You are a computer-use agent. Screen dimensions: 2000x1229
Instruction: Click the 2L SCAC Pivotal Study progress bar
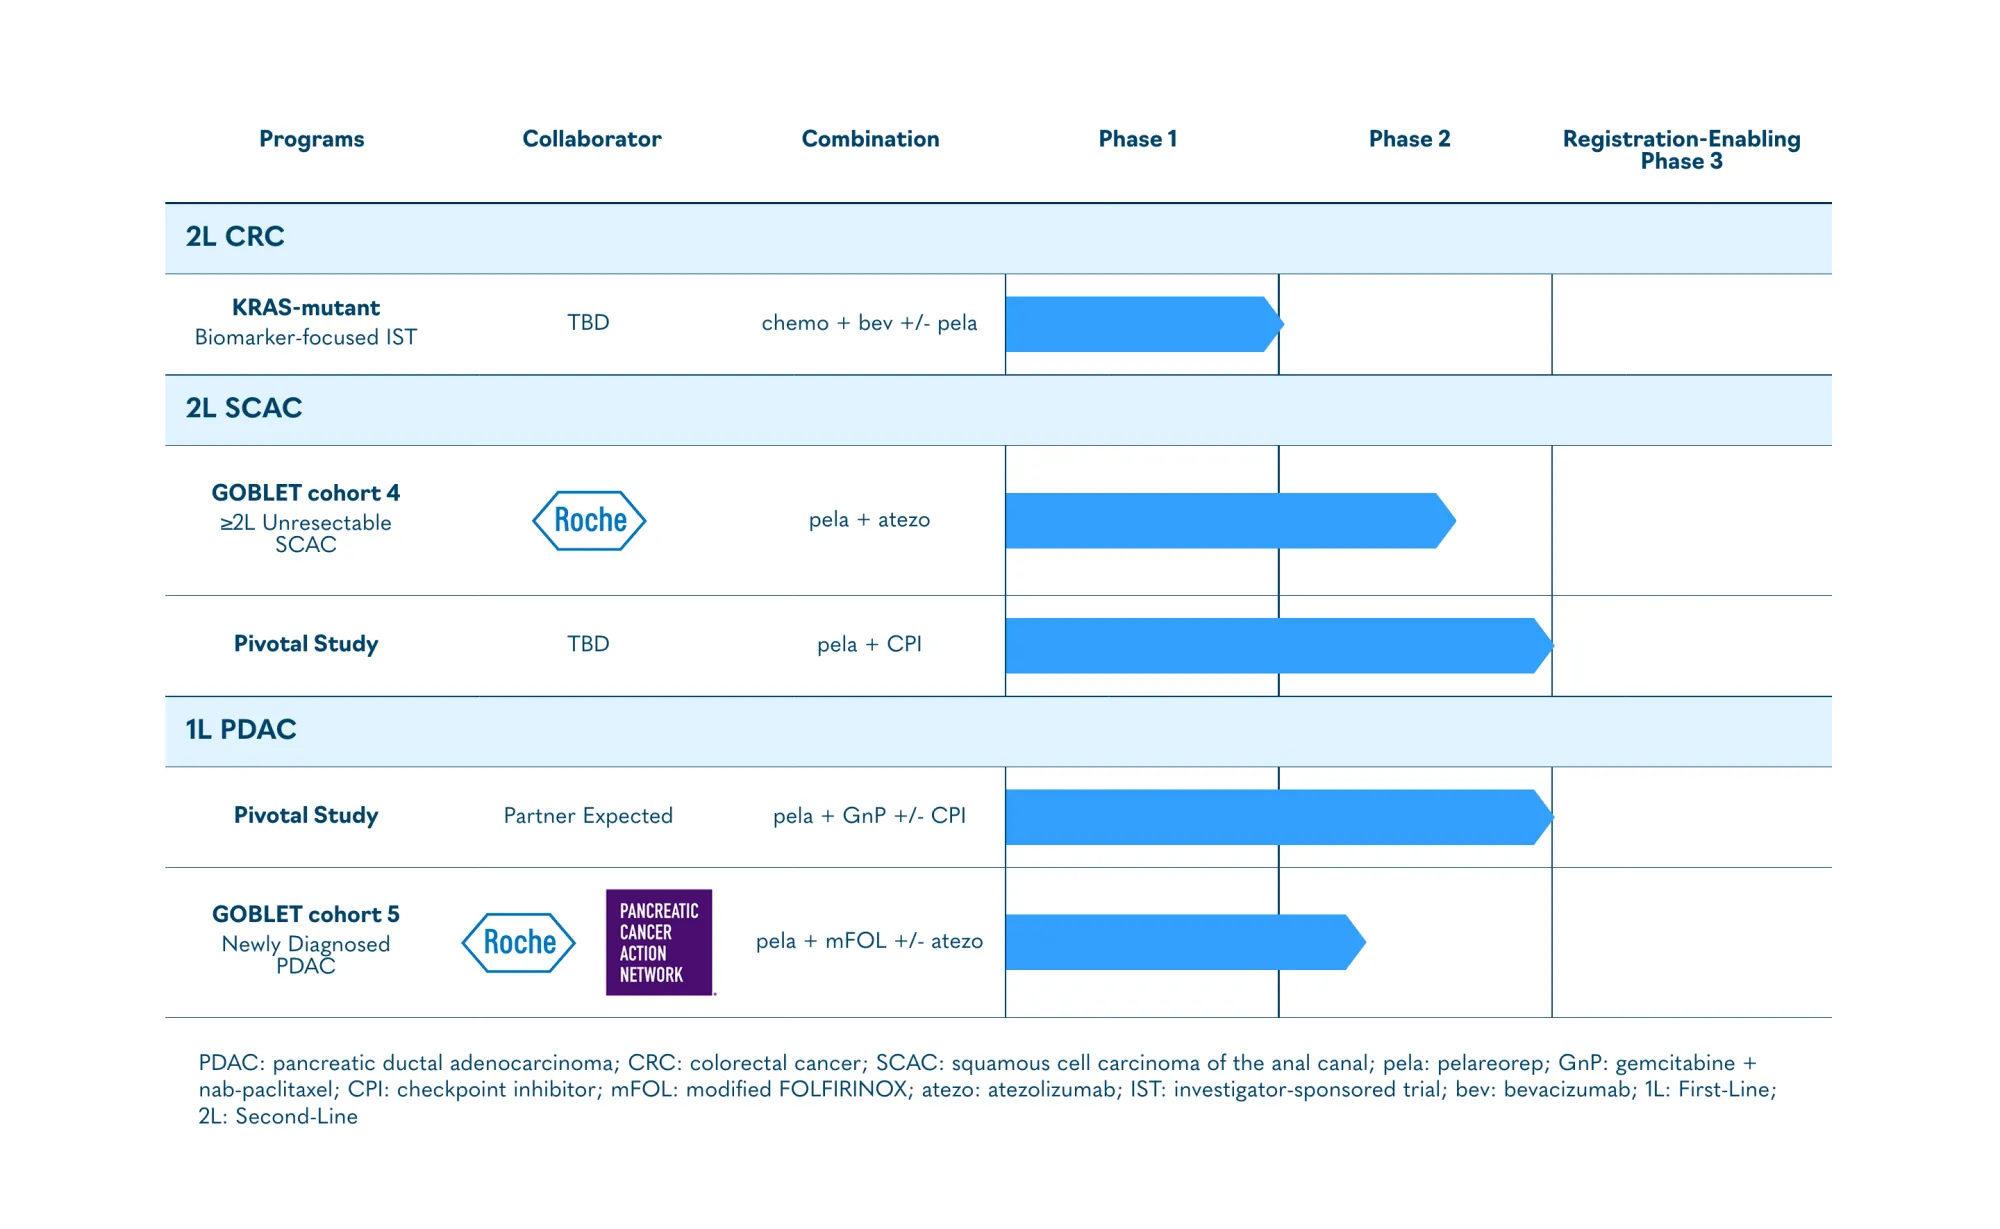(1277, 646)
